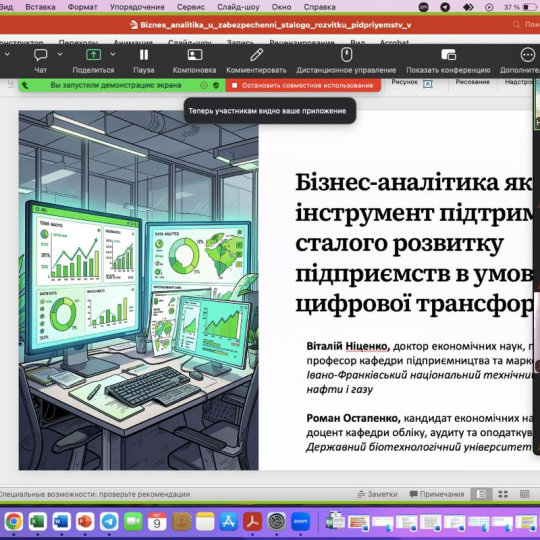Open Zoom from the Dock
540x540 pixels.
300,521
